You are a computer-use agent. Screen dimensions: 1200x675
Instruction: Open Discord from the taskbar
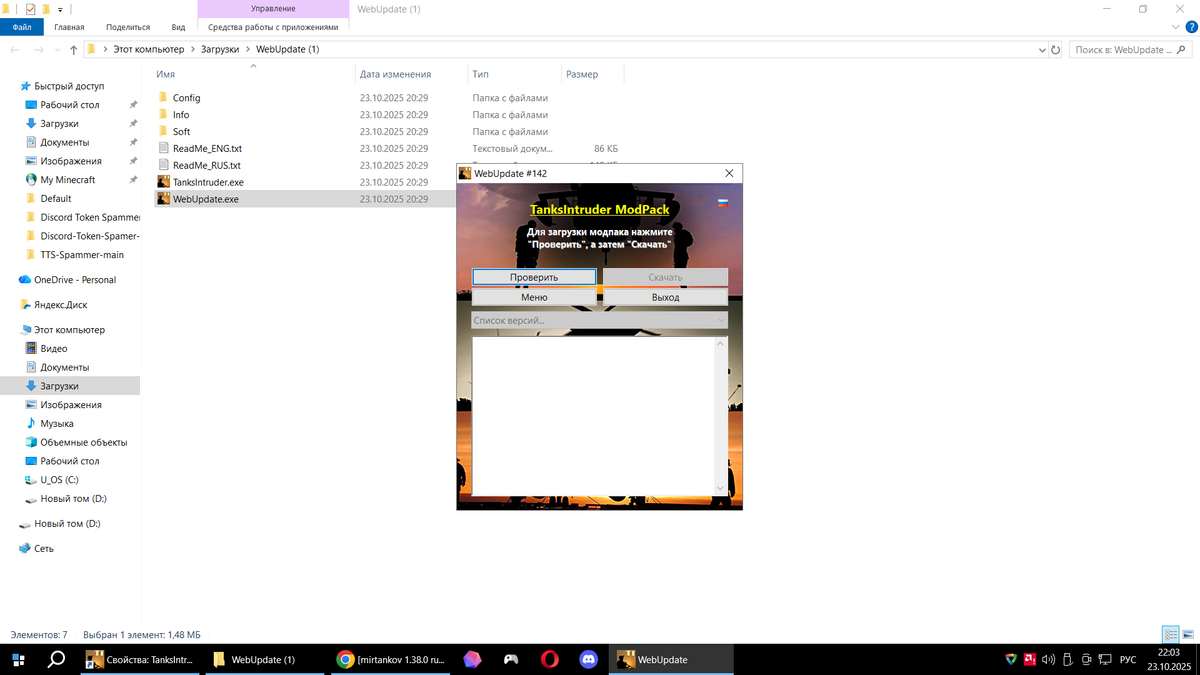(588, 659)
